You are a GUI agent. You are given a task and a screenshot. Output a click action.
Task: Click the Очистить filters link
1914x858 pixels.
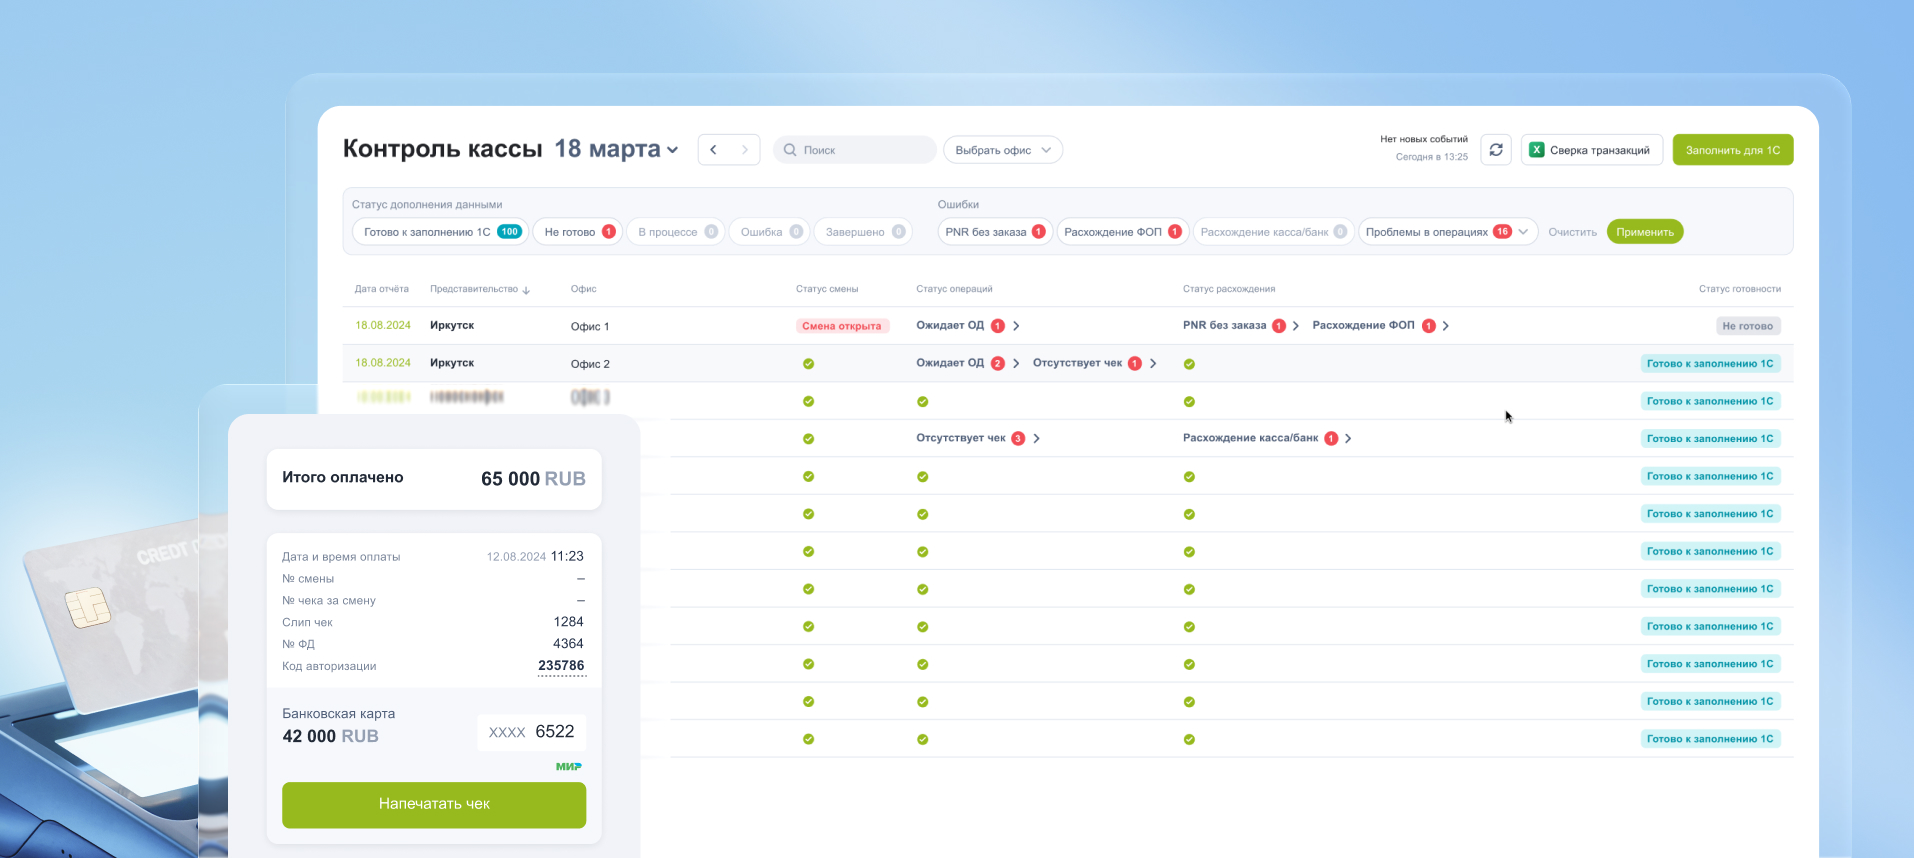coord(1572,232)
